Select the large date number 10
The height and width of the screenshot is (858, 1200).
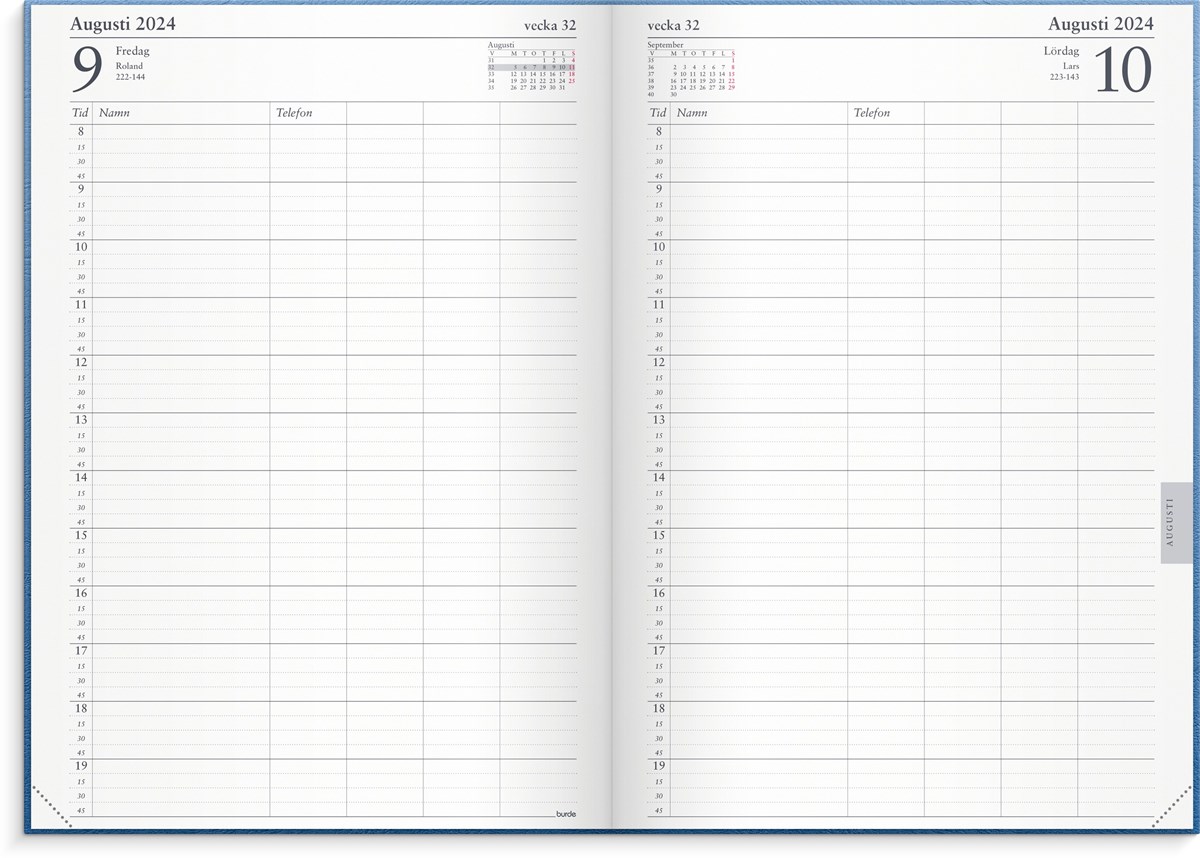1123,71
